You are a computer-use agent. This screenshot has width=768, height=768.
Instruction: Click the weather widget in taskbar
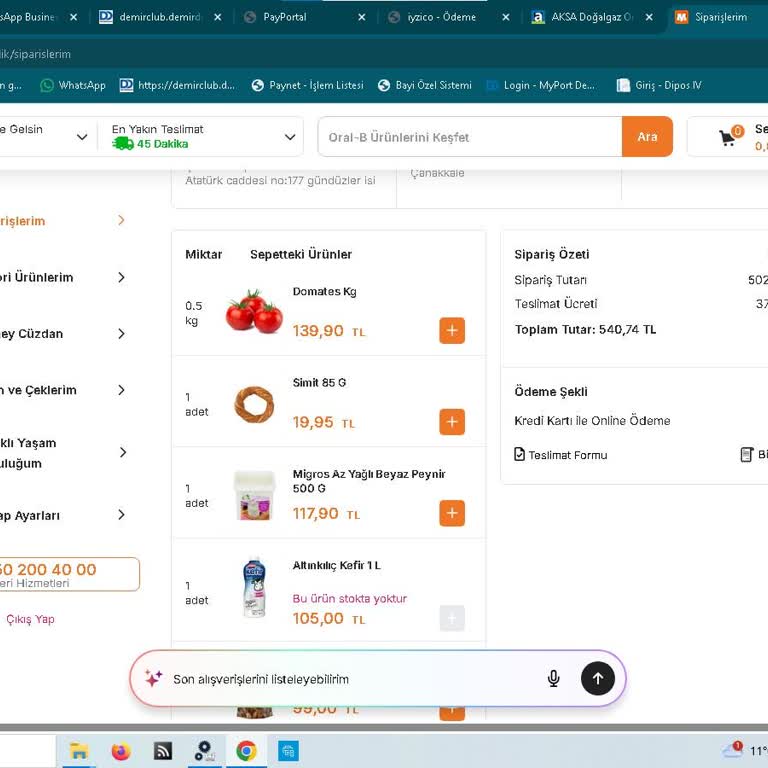pyautogui.click(x=745, y=750)
